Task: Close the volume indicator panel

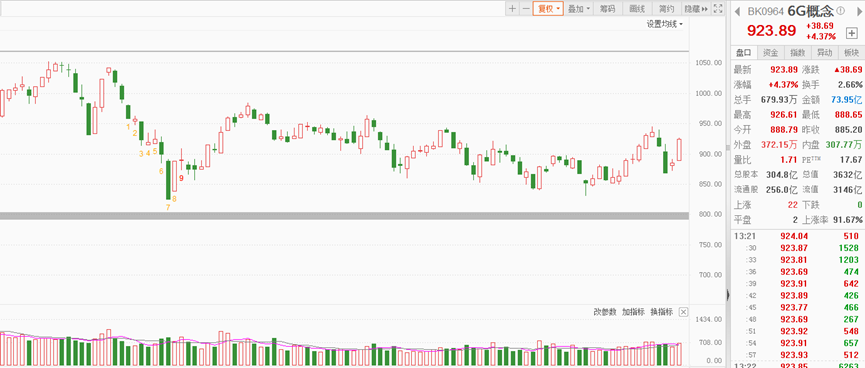Action: click(x=684, y=312)
